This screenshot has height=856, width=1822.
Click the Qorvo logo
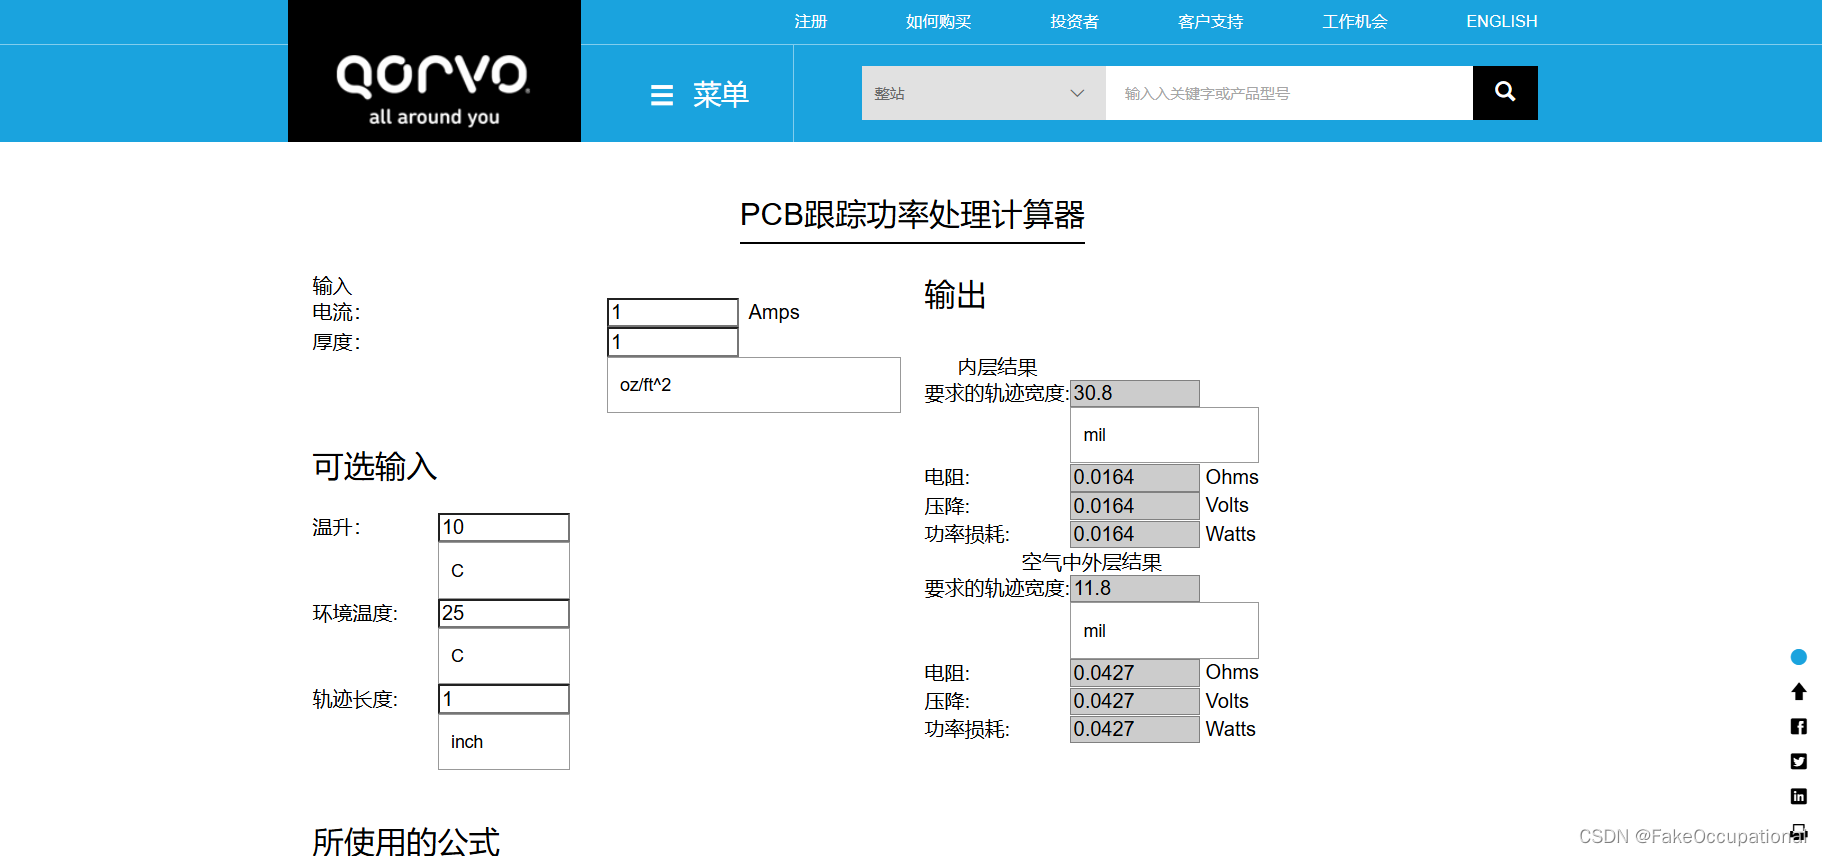point(434,71)
